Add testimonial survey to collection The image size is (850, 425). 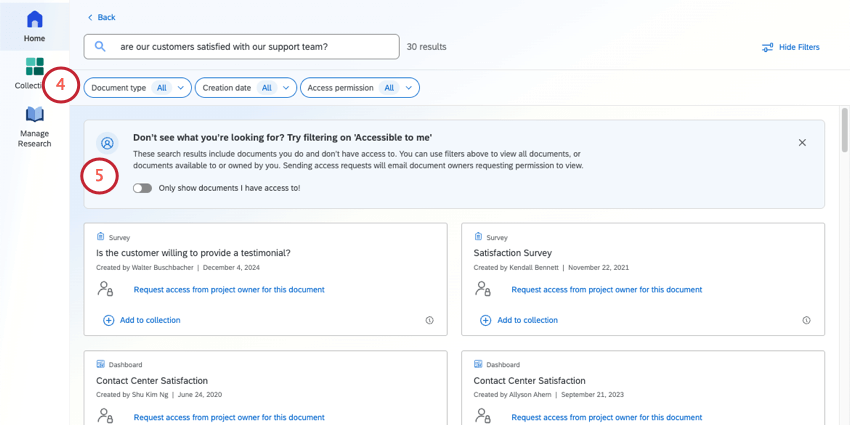[149, 320]
